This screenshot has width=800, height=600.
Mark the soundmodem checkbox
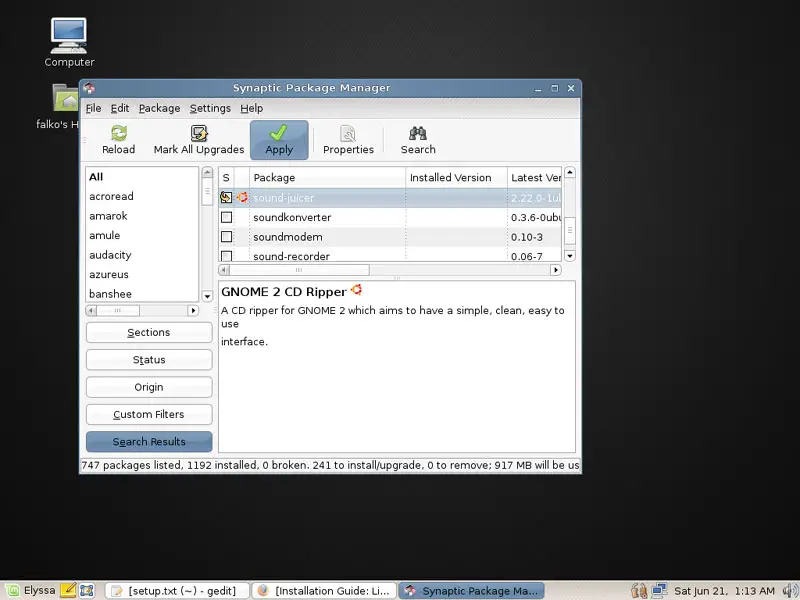227,237
